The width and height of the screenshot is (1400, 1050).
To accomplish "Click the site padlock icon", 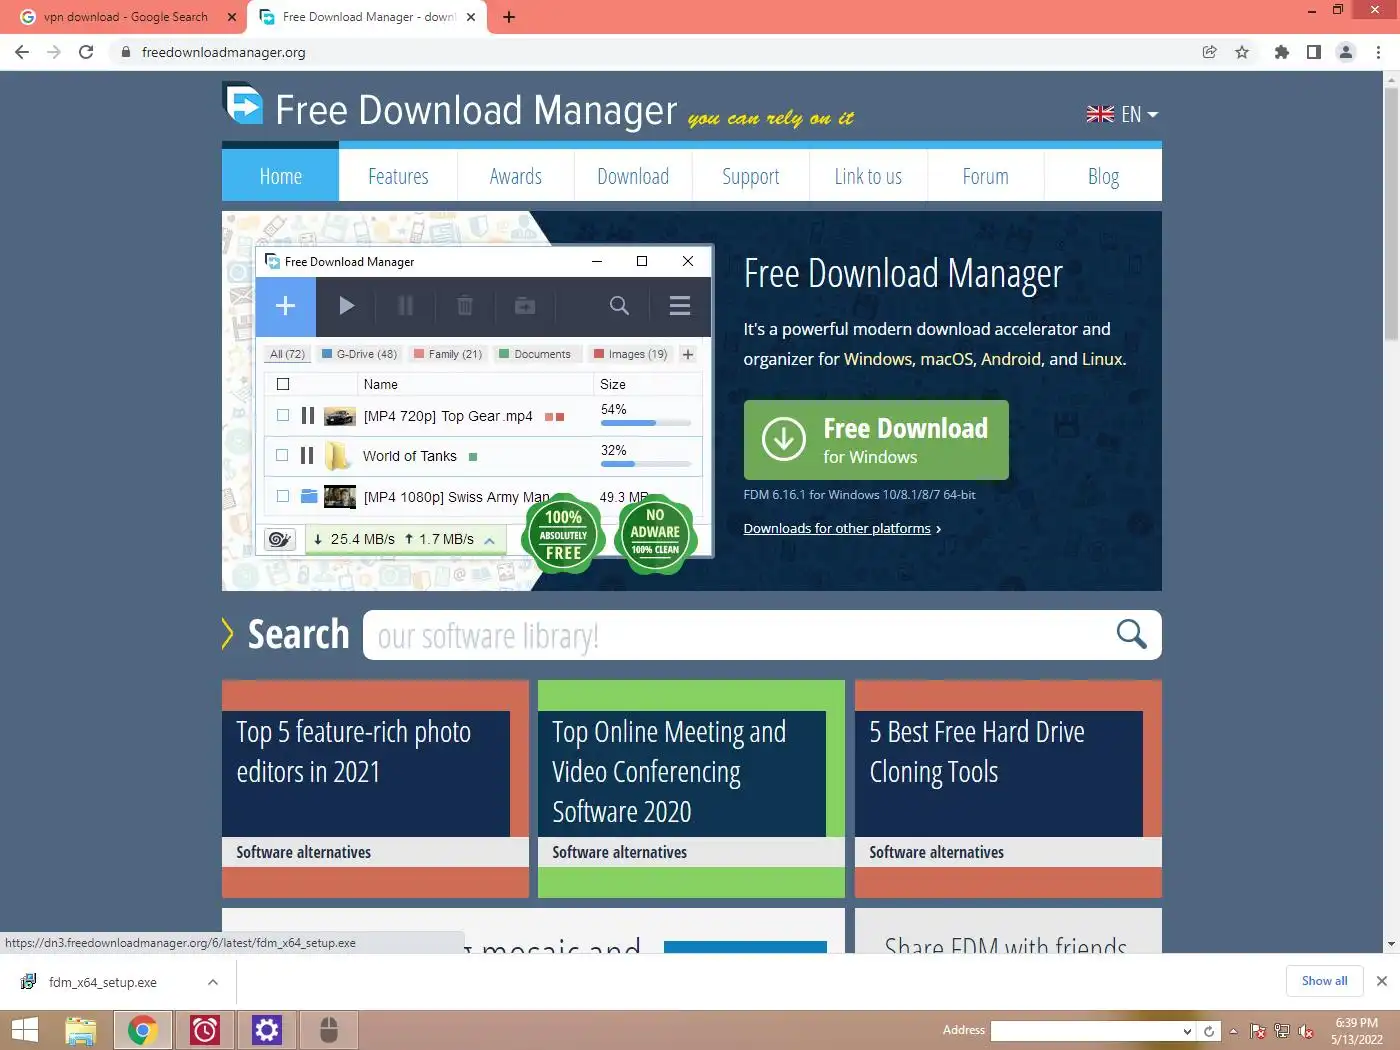I will click(x=126, y=52).
